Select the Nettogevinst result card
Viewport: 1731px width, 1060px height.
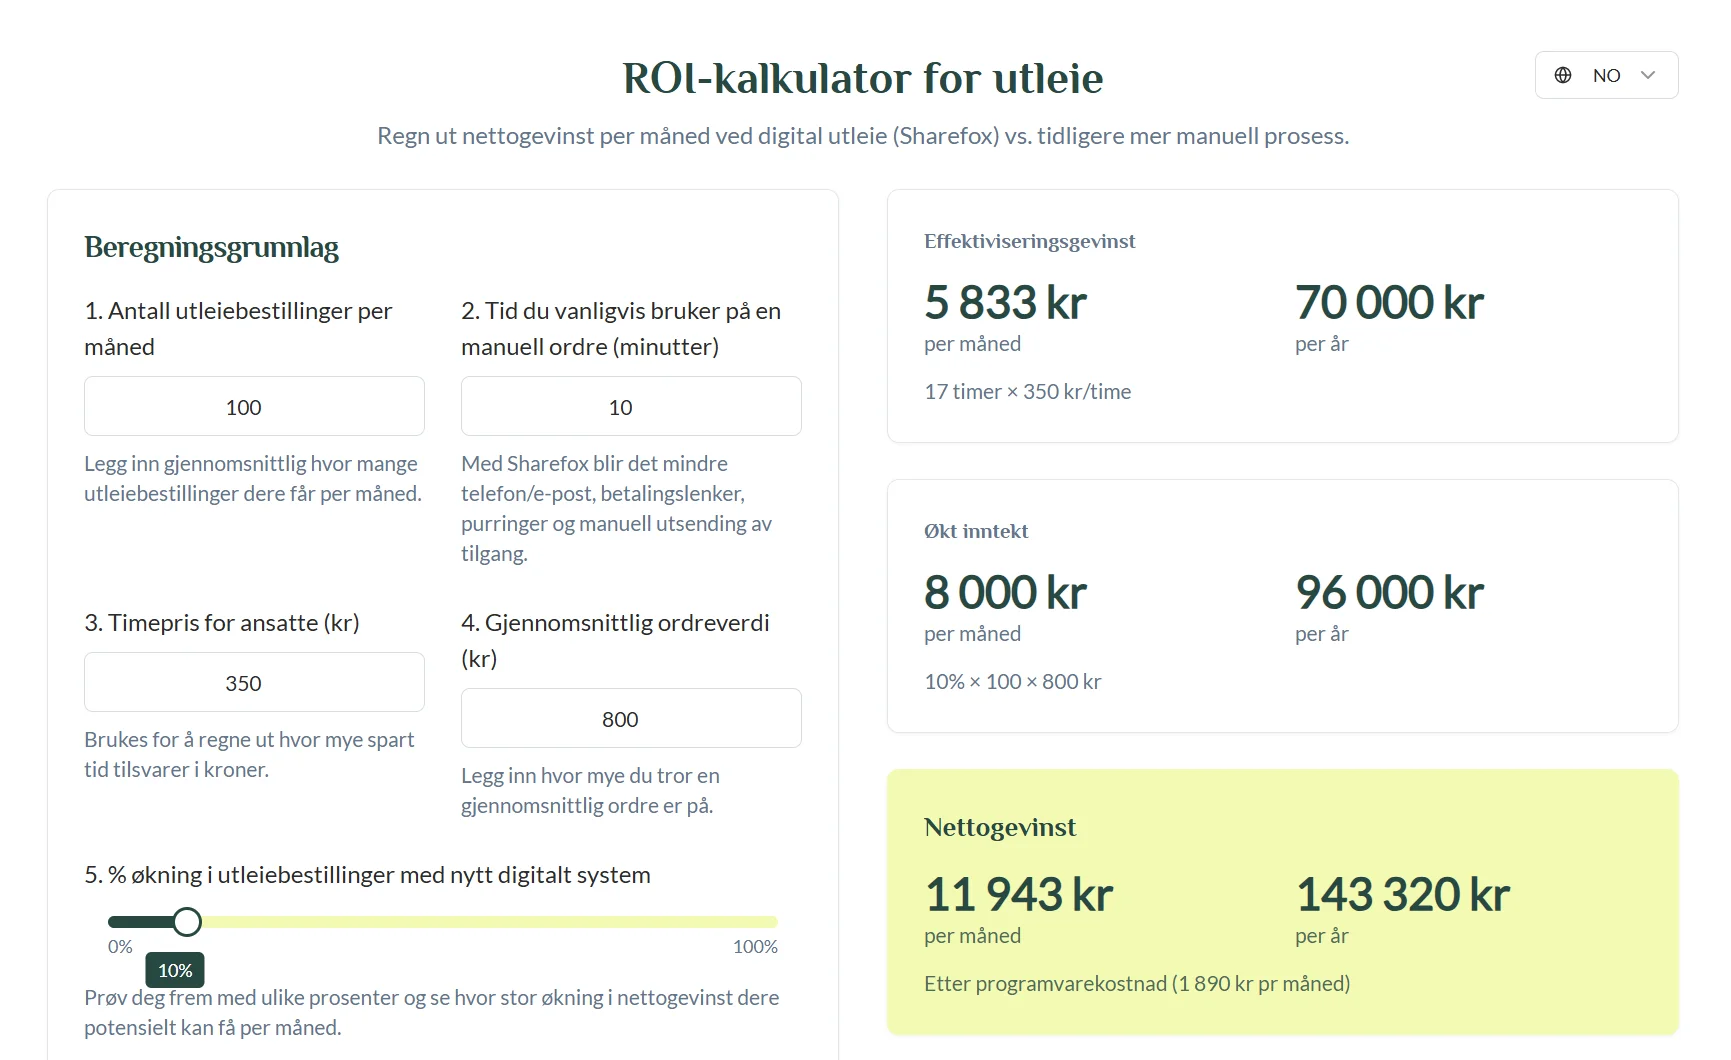[x=1283, y=902]
